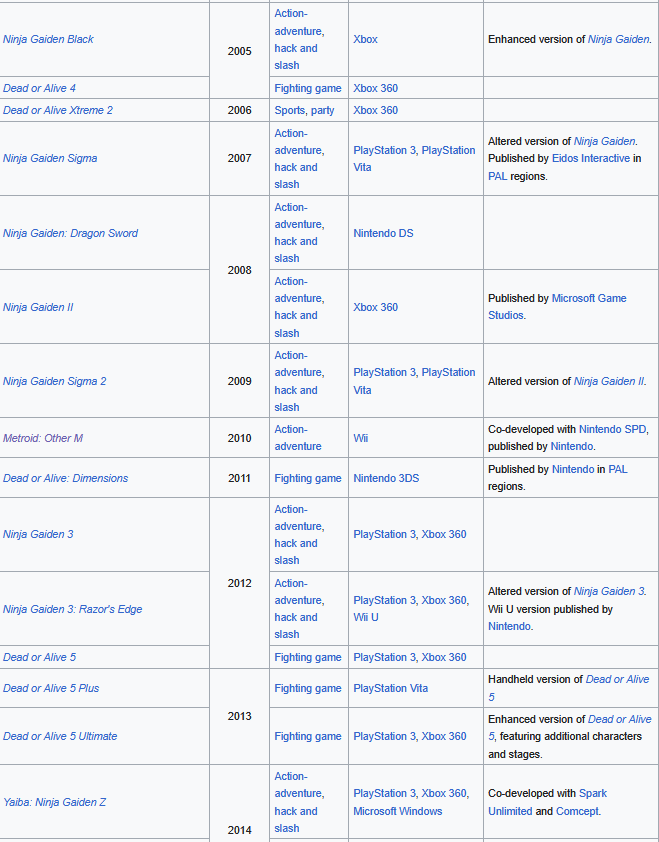Click Wii platform link
The width and height of the screenshot is (659, 842).
point(360,438)
